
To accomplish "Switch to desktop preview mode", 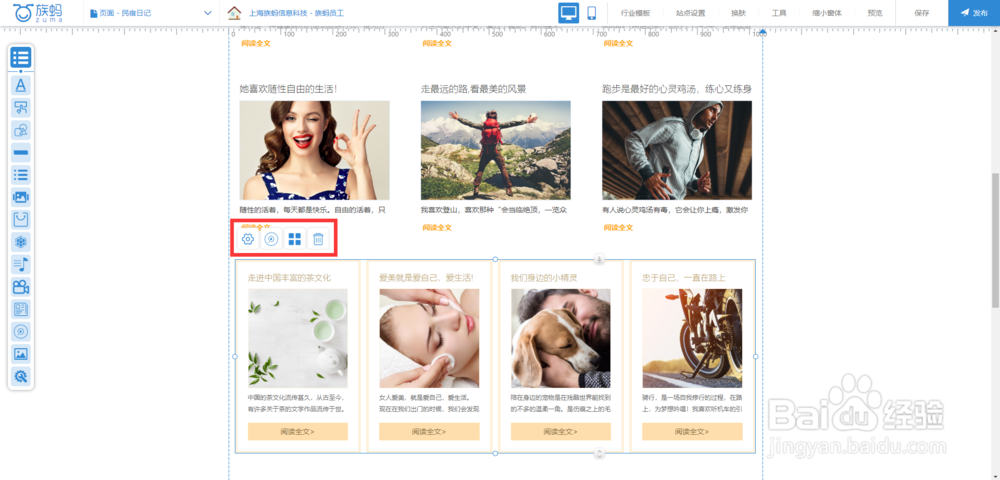I will (568, 13).
